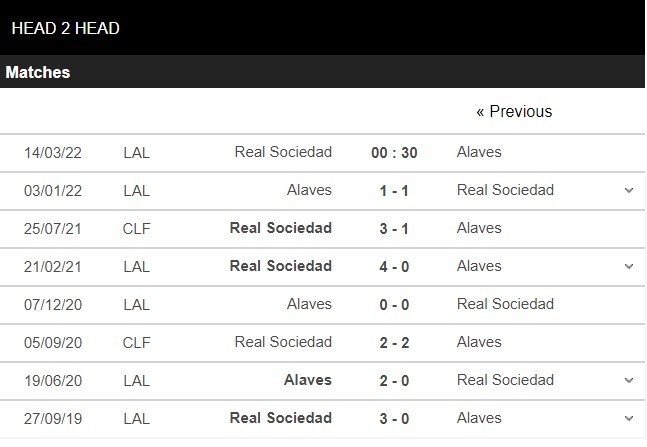Select Real Sociedad in the 14/03/22 row
647x447 pixels.
tap(283, 152)
